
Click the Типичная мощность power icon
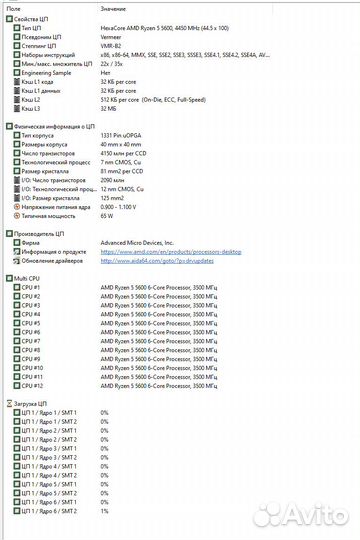[x=17, y=216]
